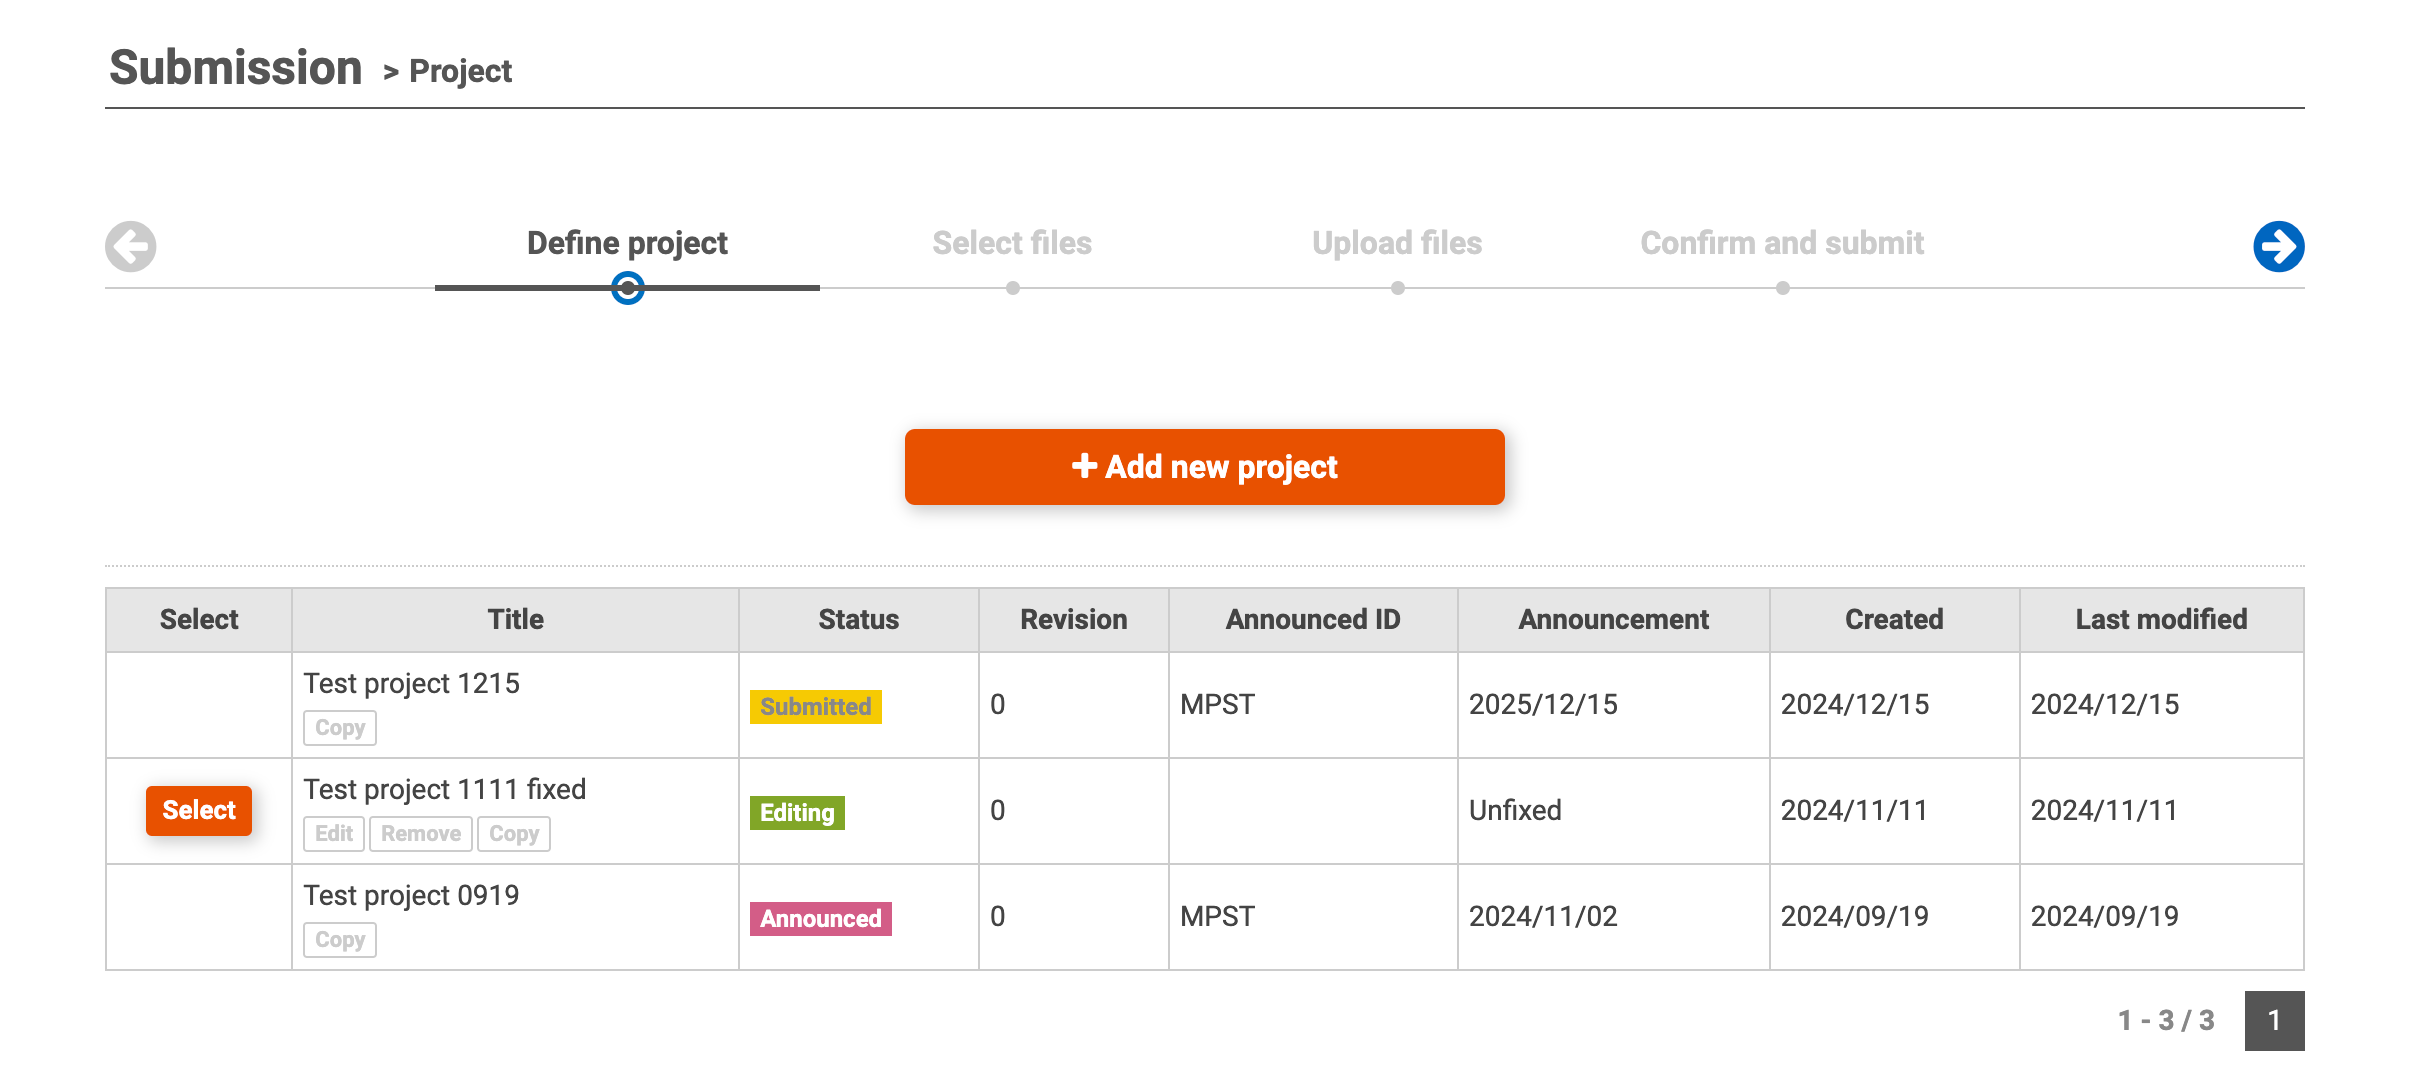This screenshot has width=2410, height=1080.
Task: Click the blue next-step arrow icon
Action: point(2278,247)
